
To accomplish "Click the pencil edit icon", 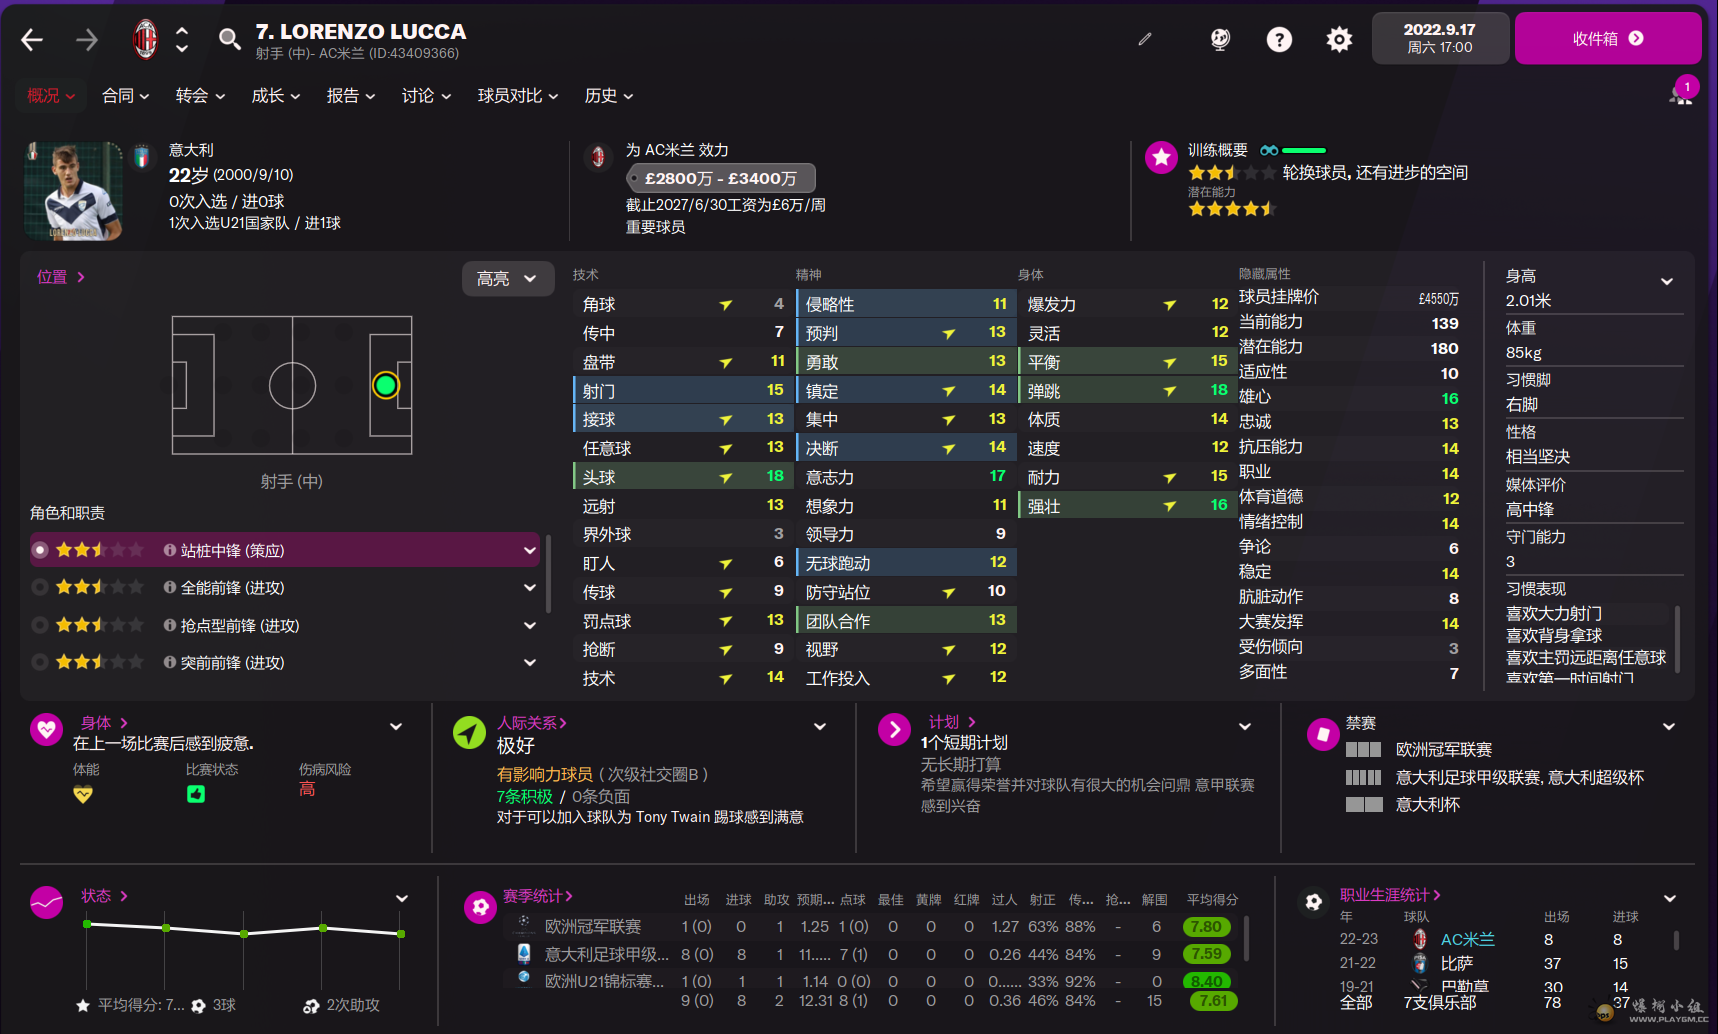I will pos(1145,39).
